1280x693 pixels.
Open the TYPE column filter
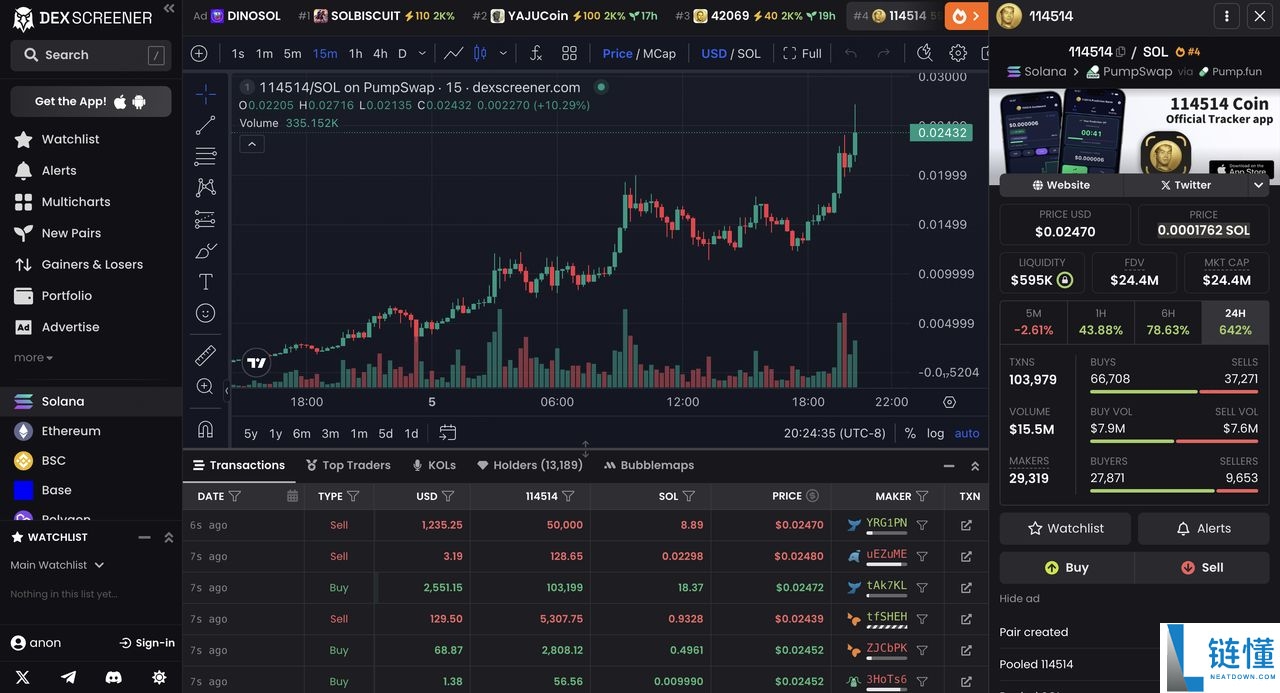pos(353,496)
